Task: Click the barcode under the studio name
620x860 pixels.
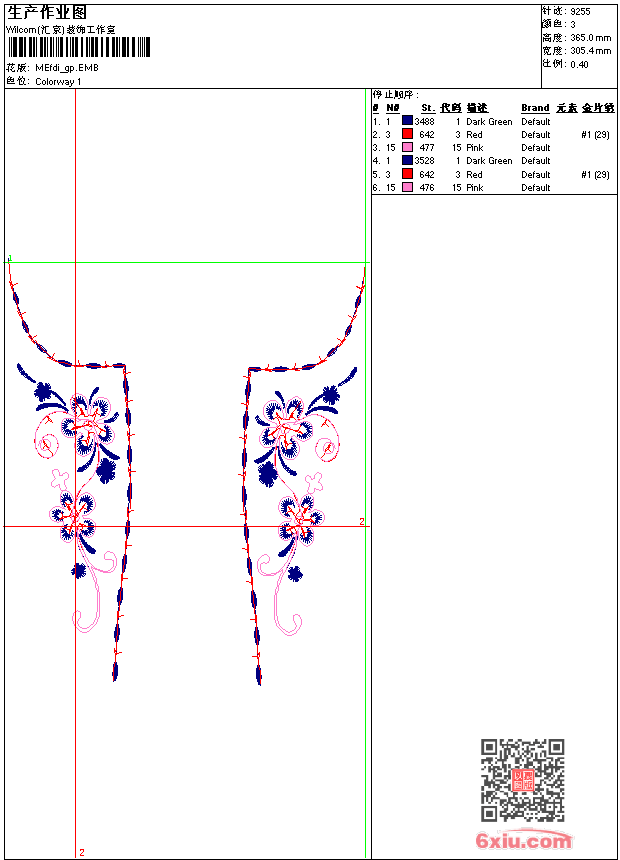Action: pos(78,47)
